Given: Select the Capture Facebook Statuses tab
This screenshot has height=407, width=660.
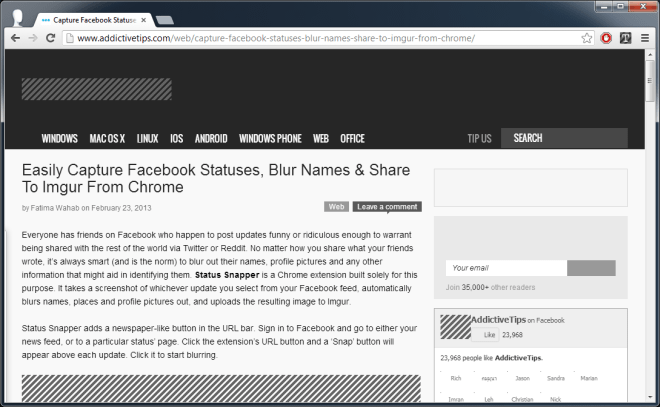Looking at the screenshot, I should click(x=94, y=20).
